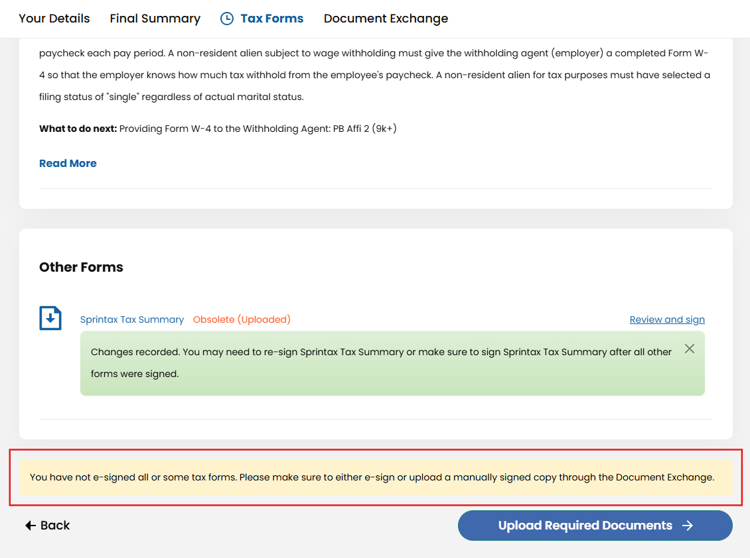Click the left arrow icon beside Back
Screen dimensions: 750x558
tap(30, 525)
